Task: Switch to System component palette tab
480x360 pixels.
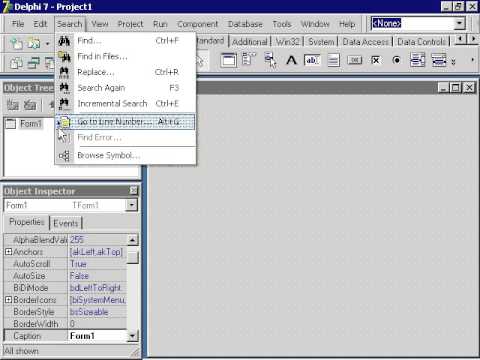Action: coord(321,42)
